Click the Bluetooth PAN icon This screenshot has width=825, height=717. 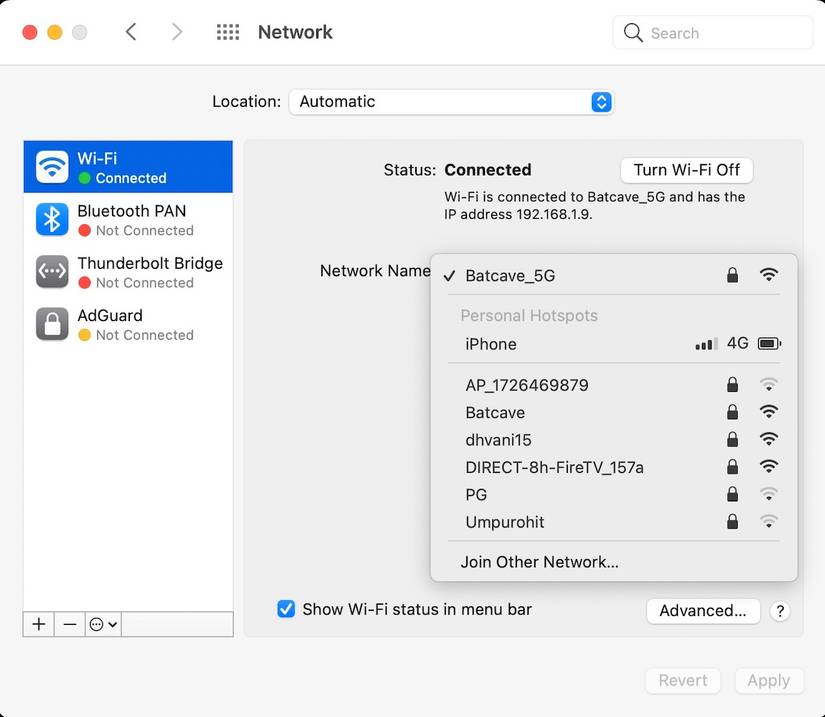[x=50, y=219]
